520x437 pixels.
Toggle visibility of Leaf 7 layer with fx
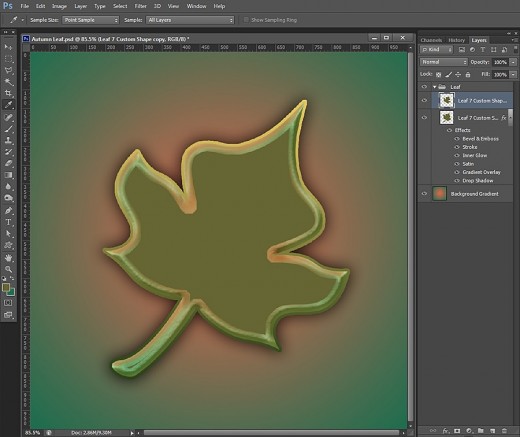[424, 117]
